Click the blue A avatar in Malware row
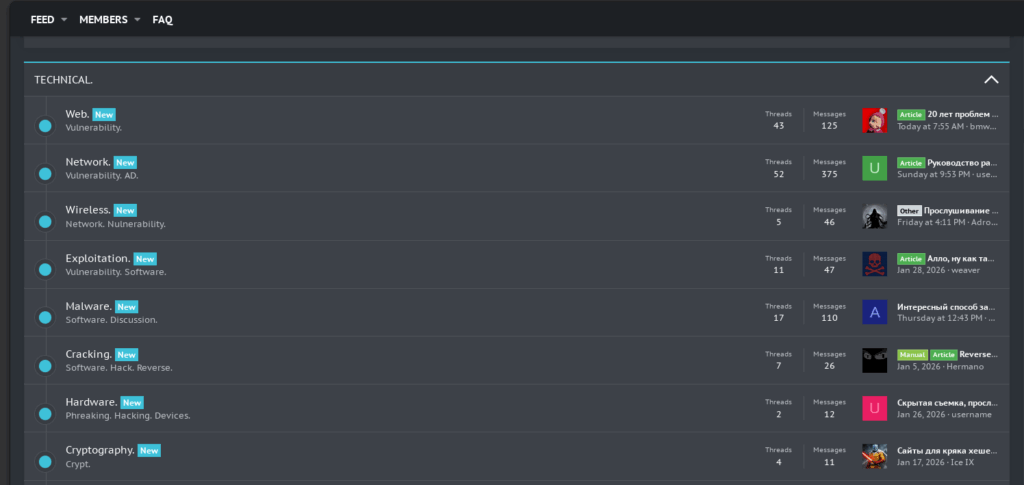Image resolution: width=1024 pixels, height=485 pixels. [875, 312]
